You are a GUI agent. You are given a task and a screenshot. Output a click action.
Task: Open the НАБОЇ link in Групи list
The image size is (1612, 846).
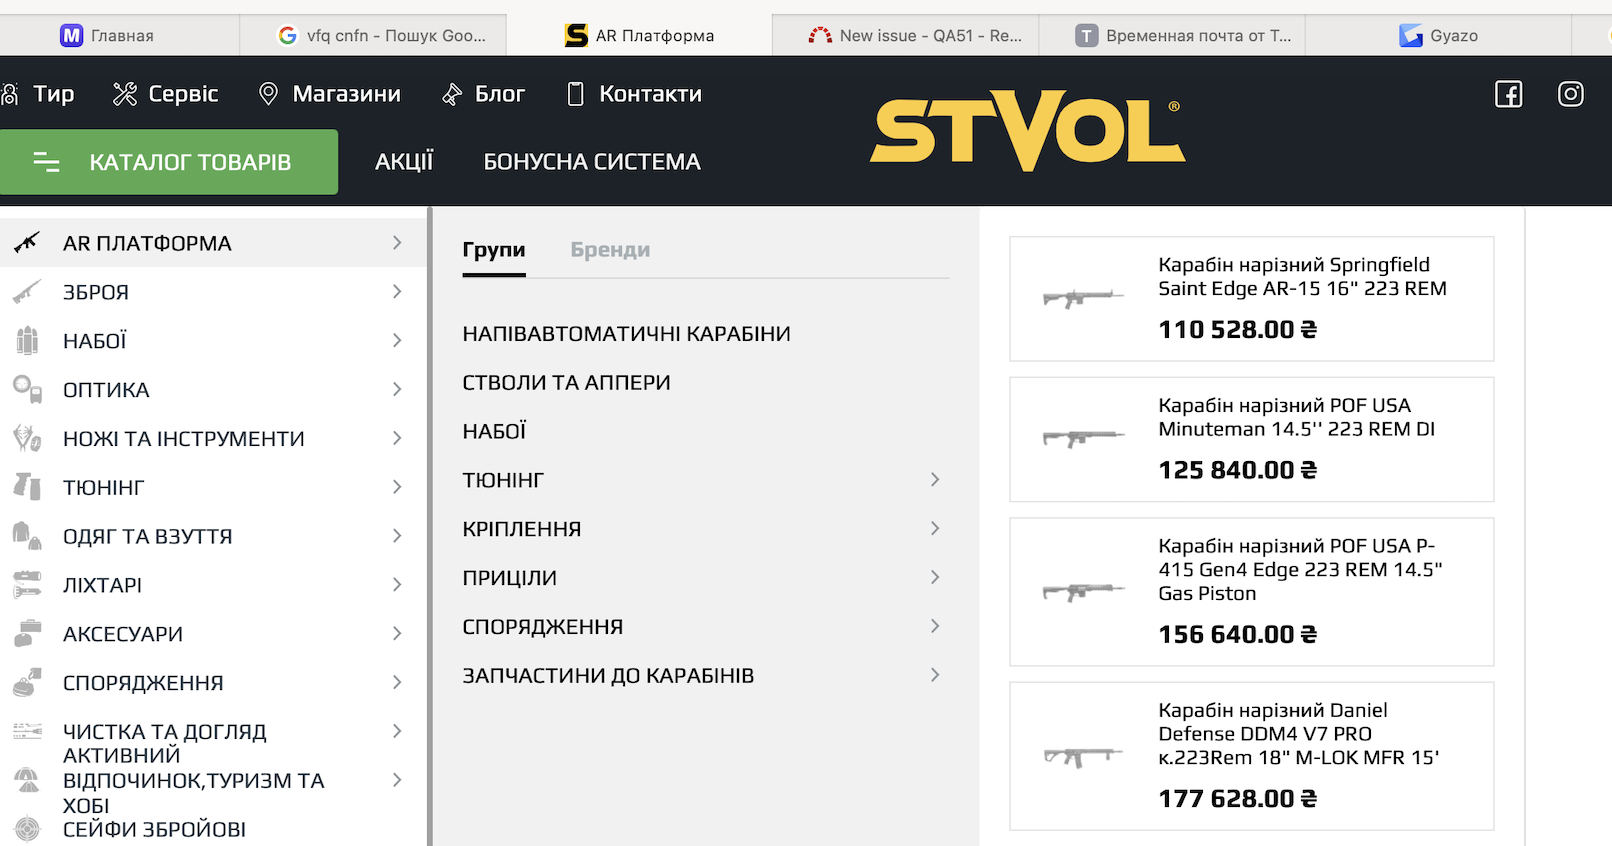click(494, 431)
